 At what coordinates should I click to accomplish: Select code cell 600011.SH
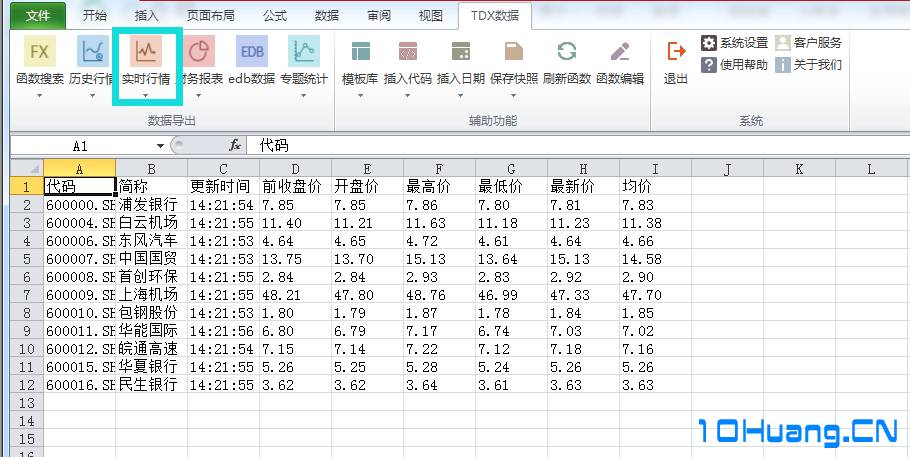[x=80, y=330]
